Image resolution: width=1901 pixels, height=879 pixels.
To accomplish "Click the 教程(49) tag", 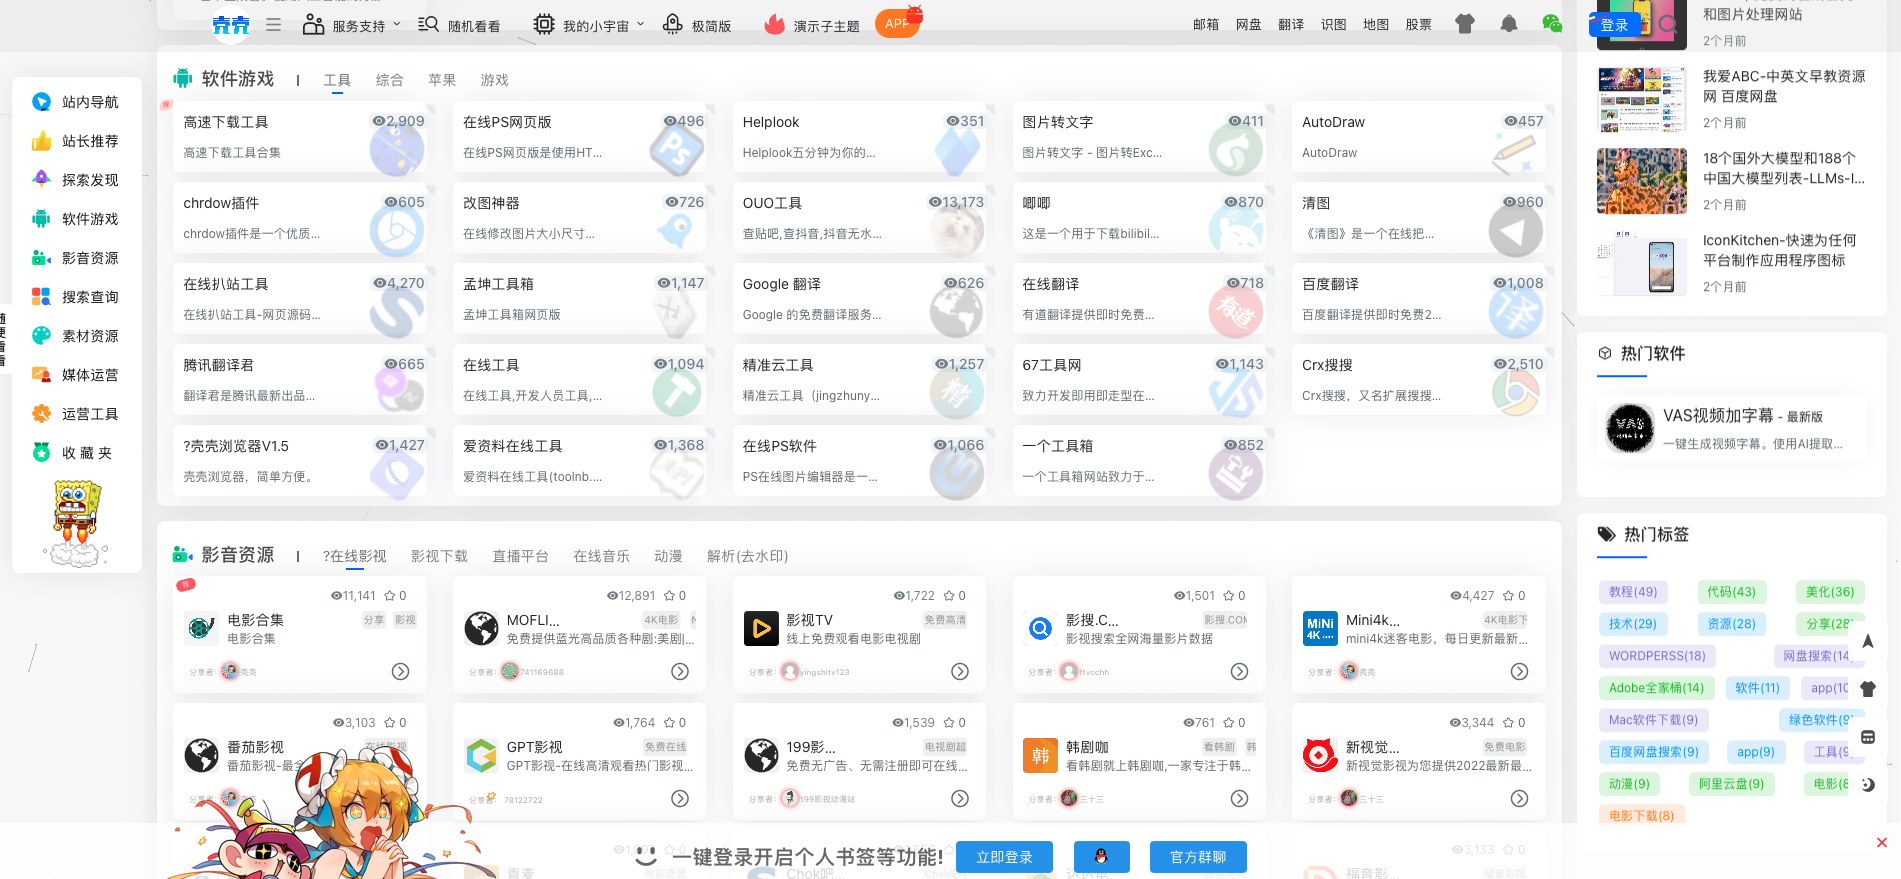I will coord(1633,592).
